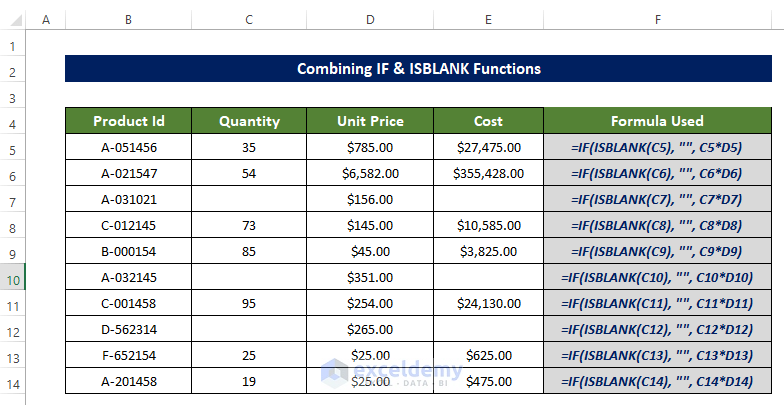Select column F header
The image size is (784, 405).
pos(657,18)
